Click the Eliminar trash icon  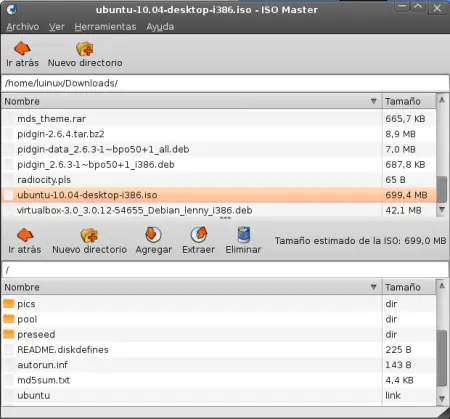pyautogui.click(x=243, y=235)
